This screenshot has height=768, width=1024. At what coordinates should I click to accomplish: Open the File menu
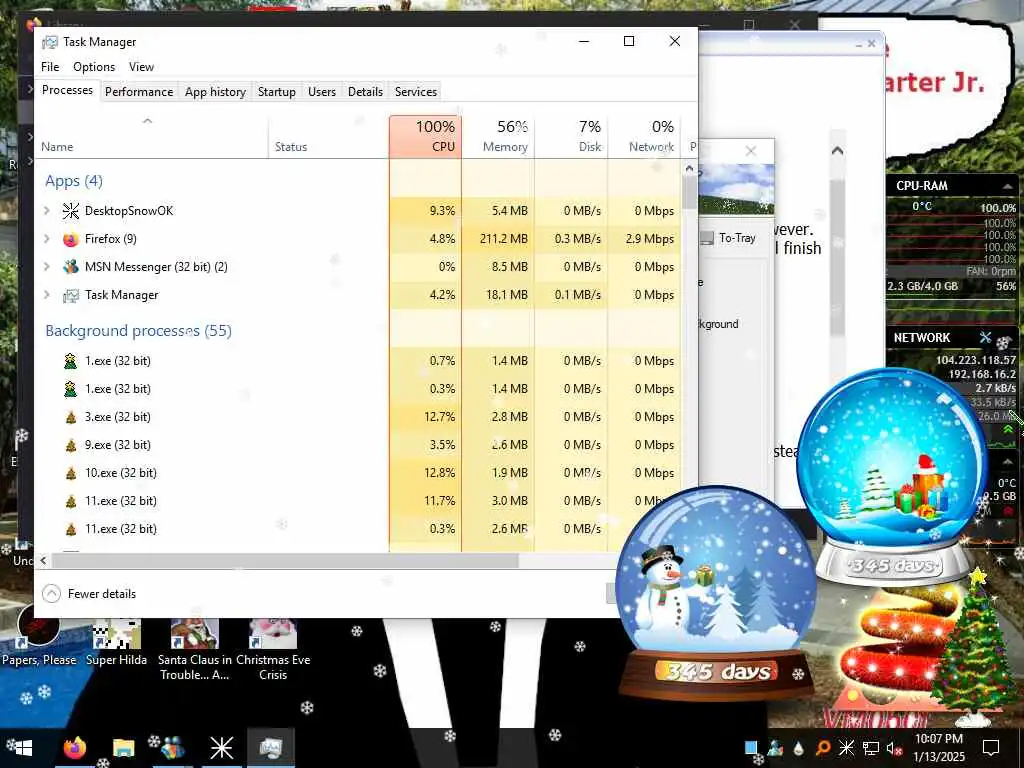(50, 67)
